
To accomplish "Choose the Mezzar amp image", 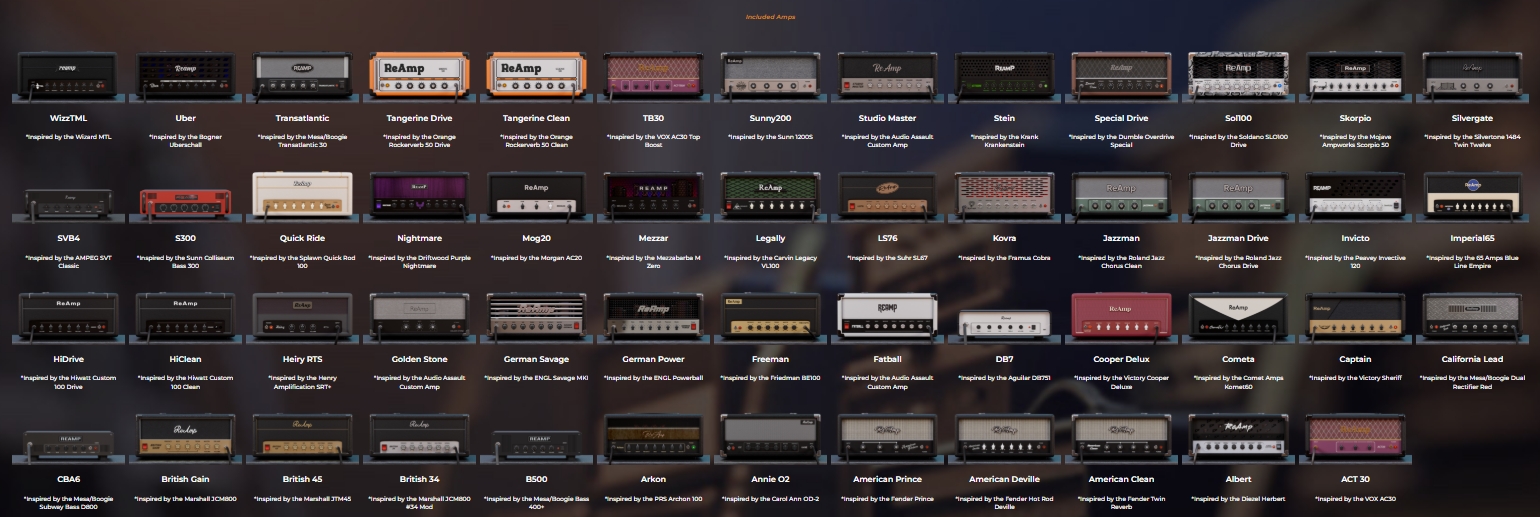I will (x=653, y=195).
